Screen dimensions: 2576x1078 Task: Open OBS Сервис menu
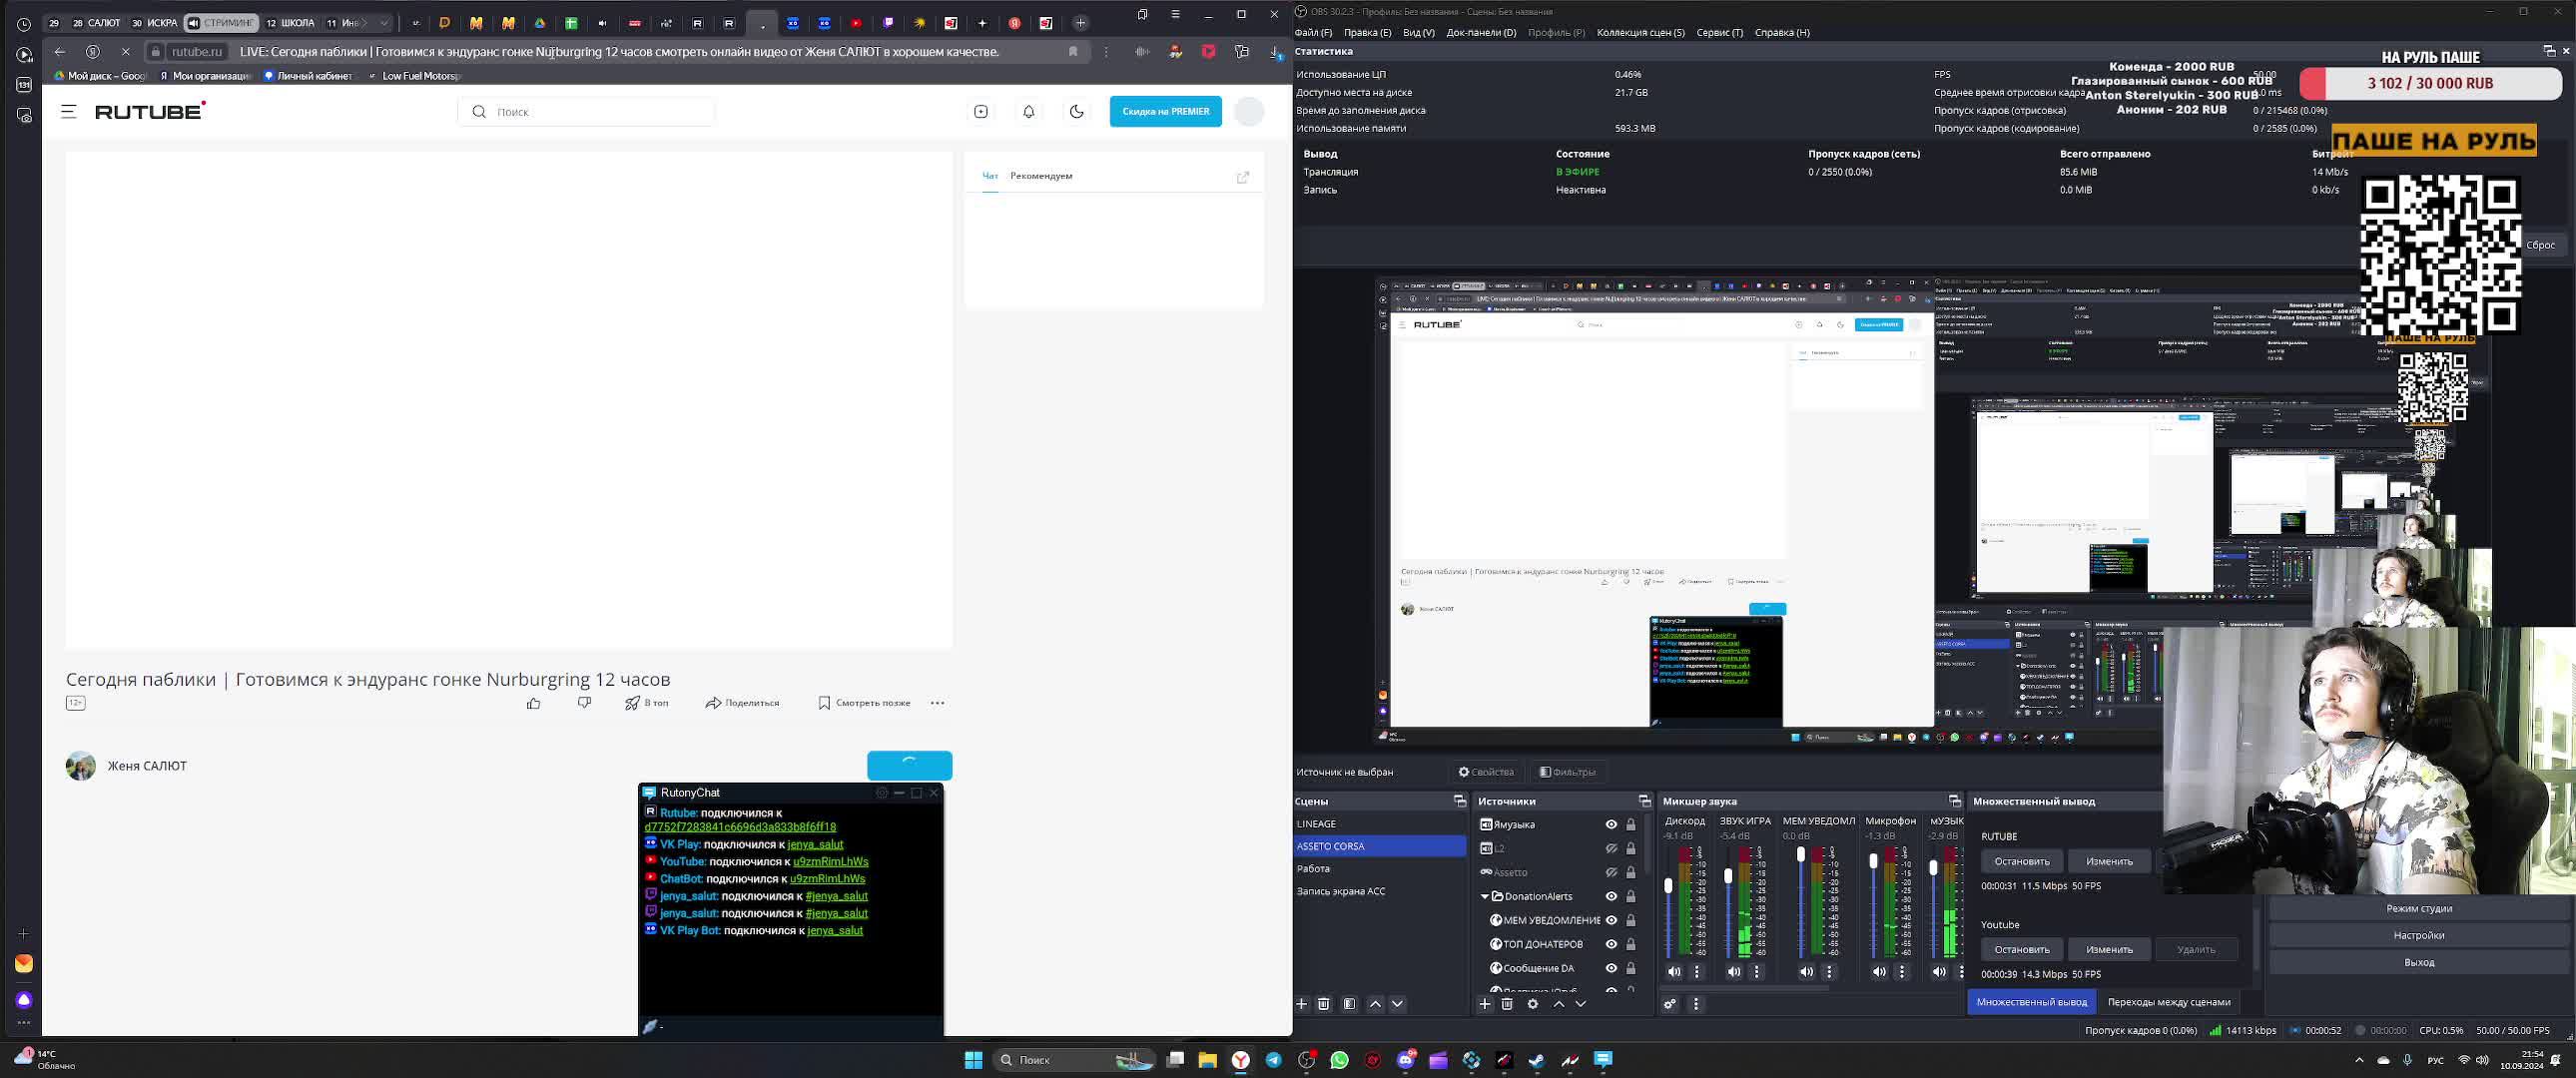point(1719,33)
